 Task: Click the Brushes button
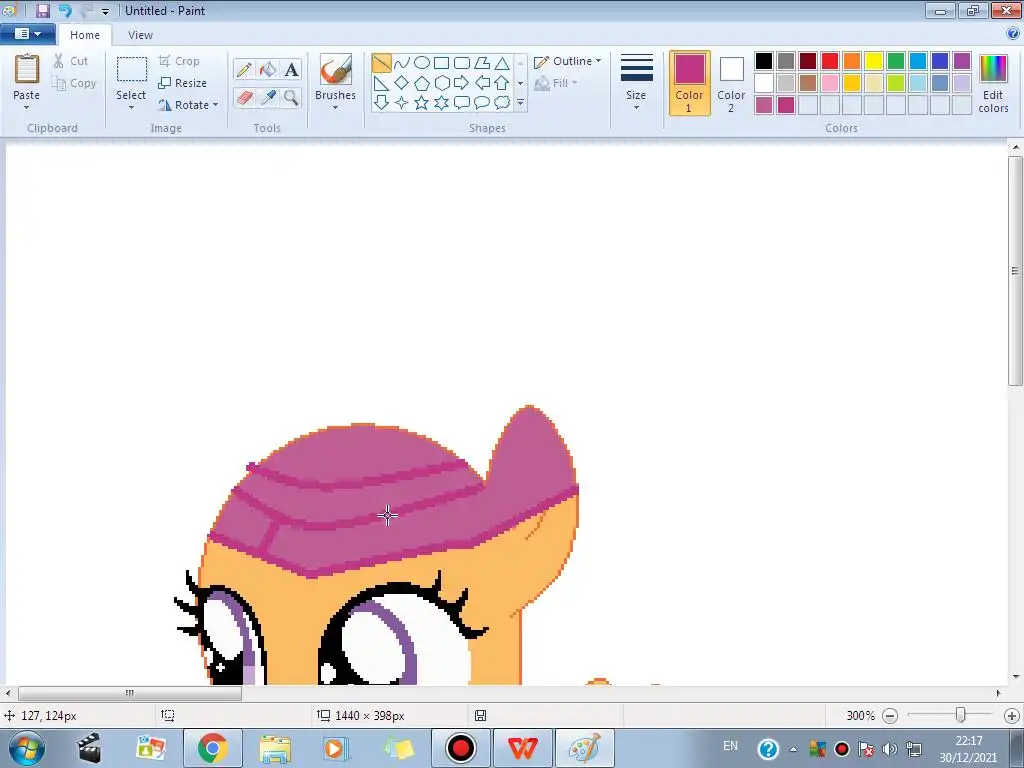(x=335, y=77)
